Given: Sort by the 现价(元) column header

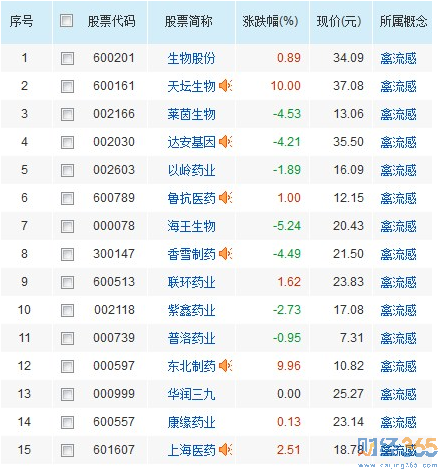Looking at the screenshot, I should pos(339,21).
